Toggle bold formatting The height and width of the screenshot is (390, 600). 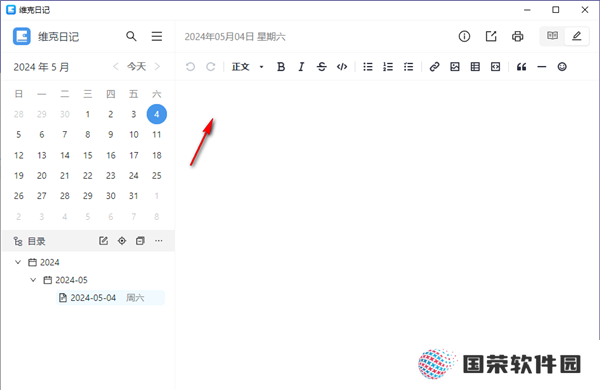point(281,67)
